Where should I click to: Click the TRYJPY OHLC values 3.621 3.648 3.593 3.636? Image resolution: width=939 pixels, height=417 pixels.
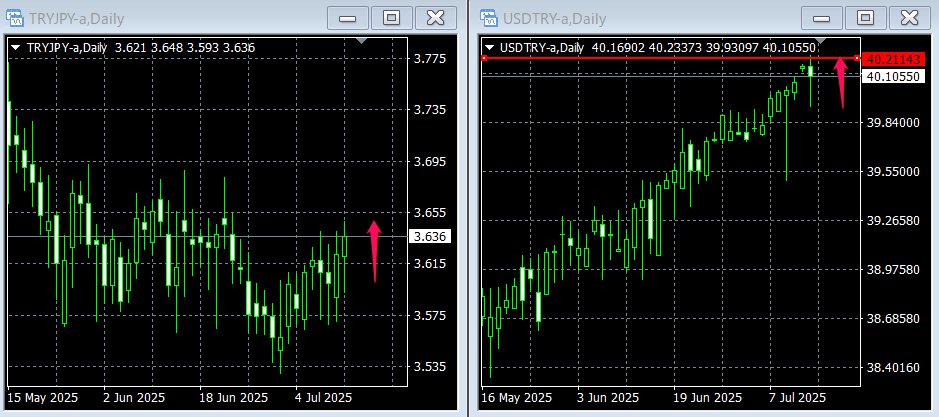tap(184, 48)
